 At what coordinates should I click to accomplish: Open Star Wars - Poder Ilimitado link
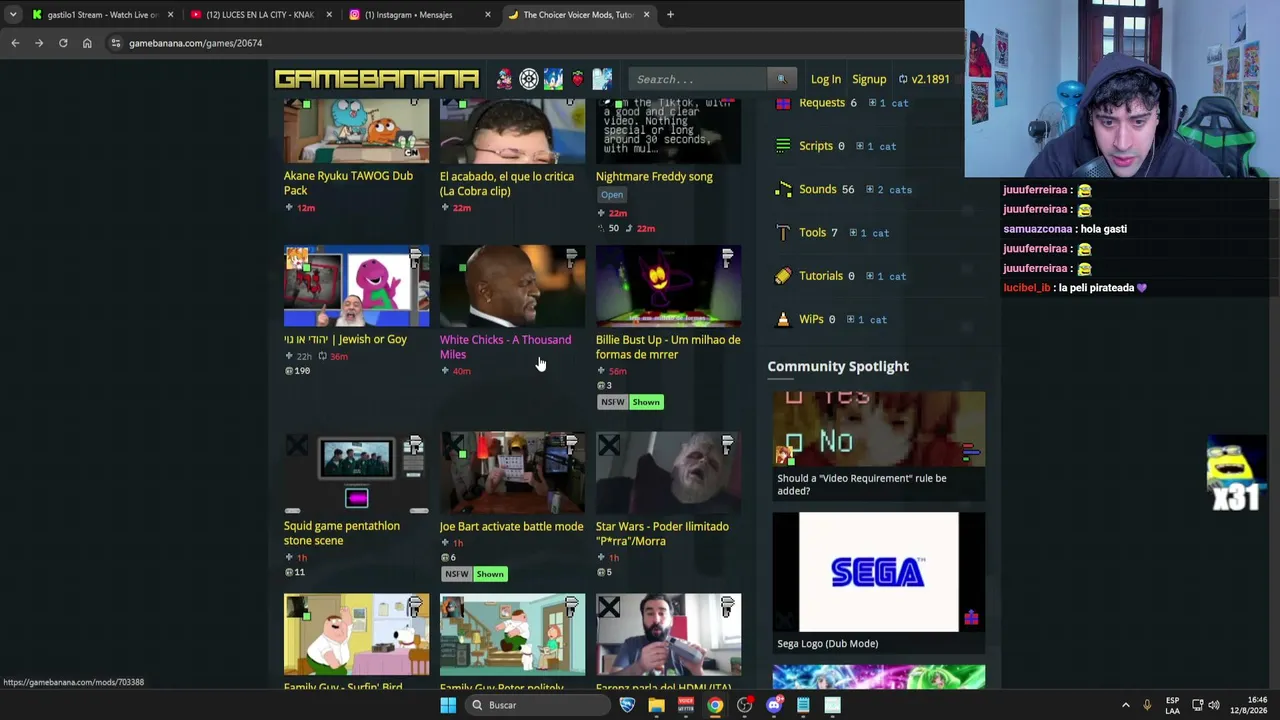662,533
